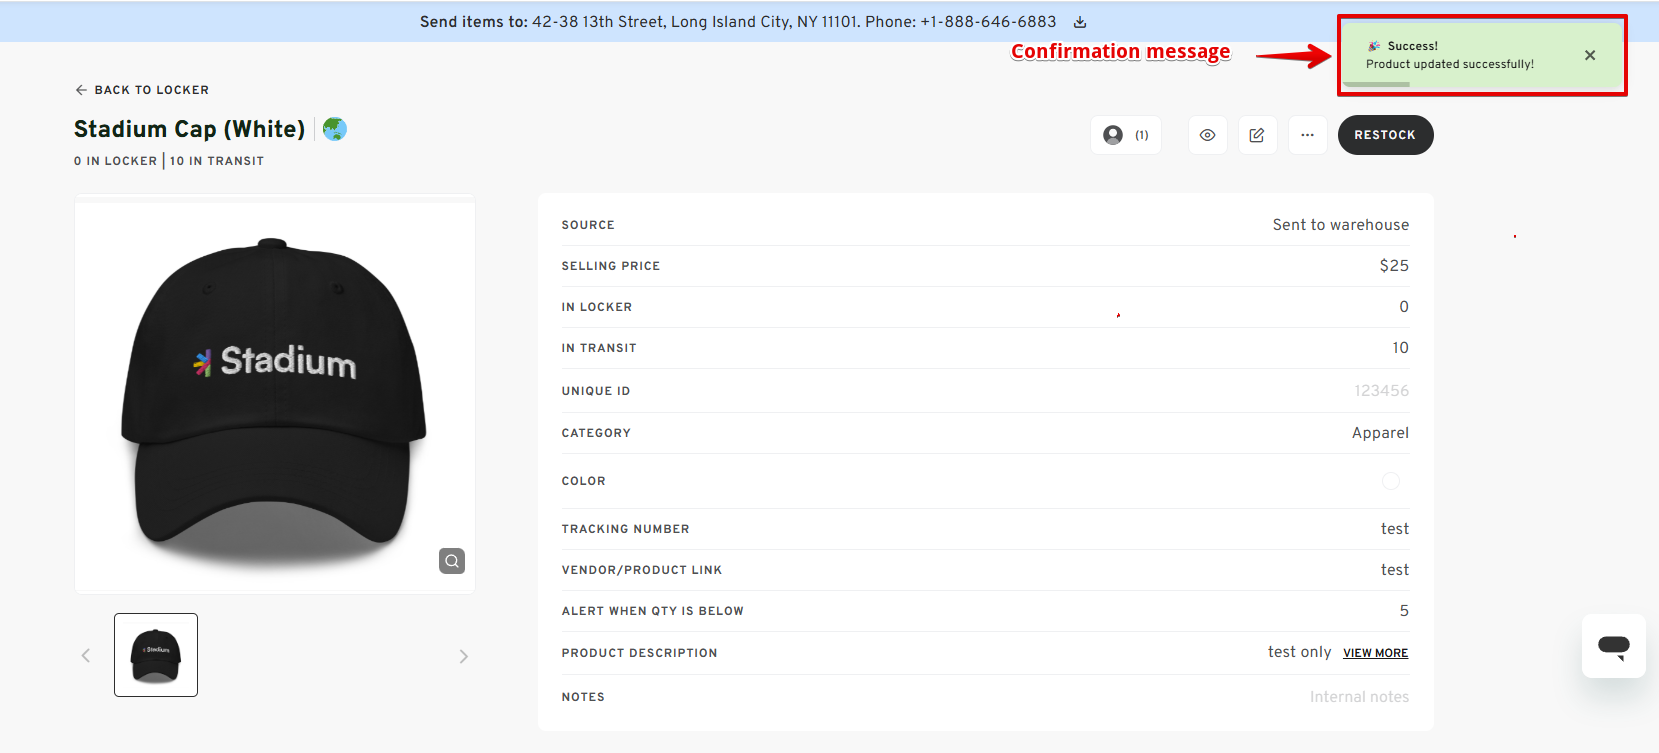Click the tracking number value 'test'
Screen dimensions: 1659x753
pos(1395,529)
